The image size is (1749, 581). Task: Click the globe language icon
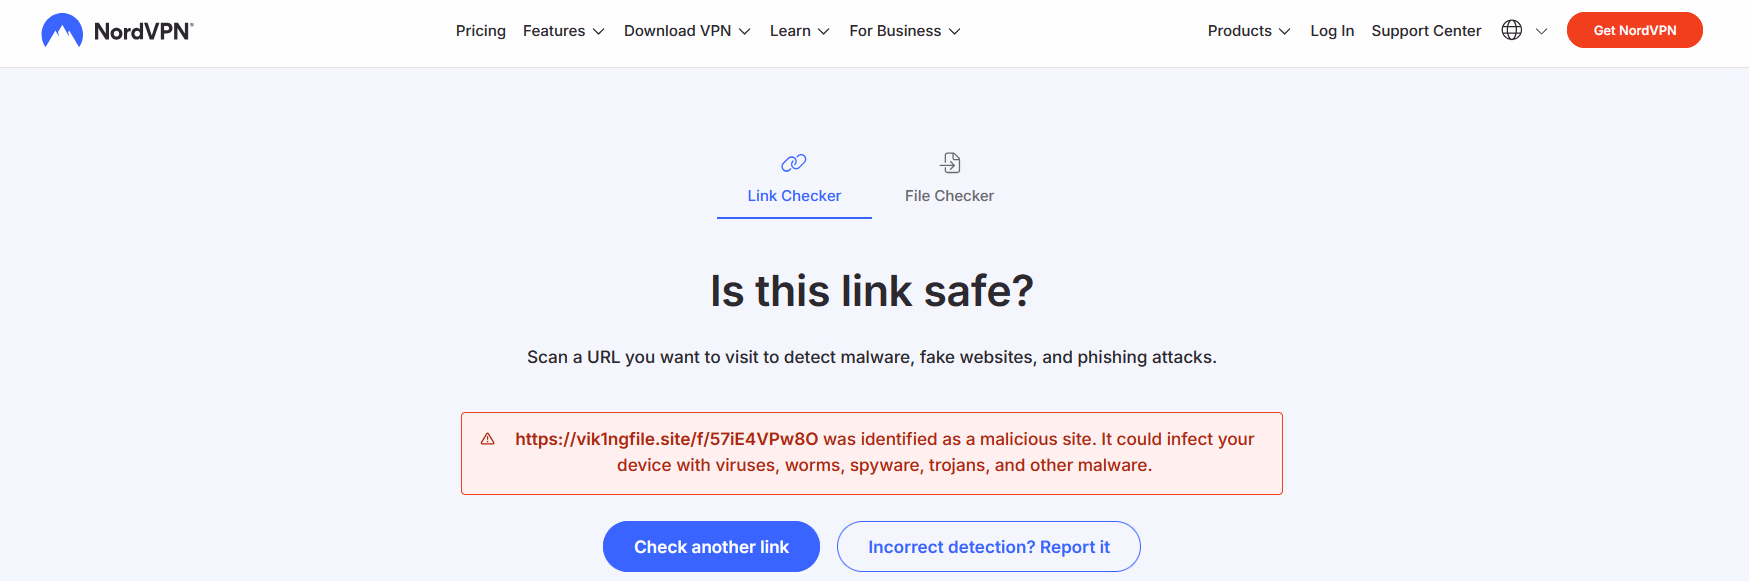[1512, 31]
